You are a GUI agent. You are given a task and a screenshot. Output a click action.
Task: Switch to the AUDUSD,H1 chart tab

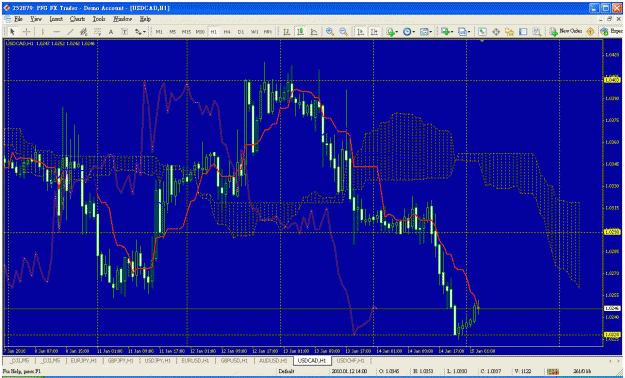point(273,360)
